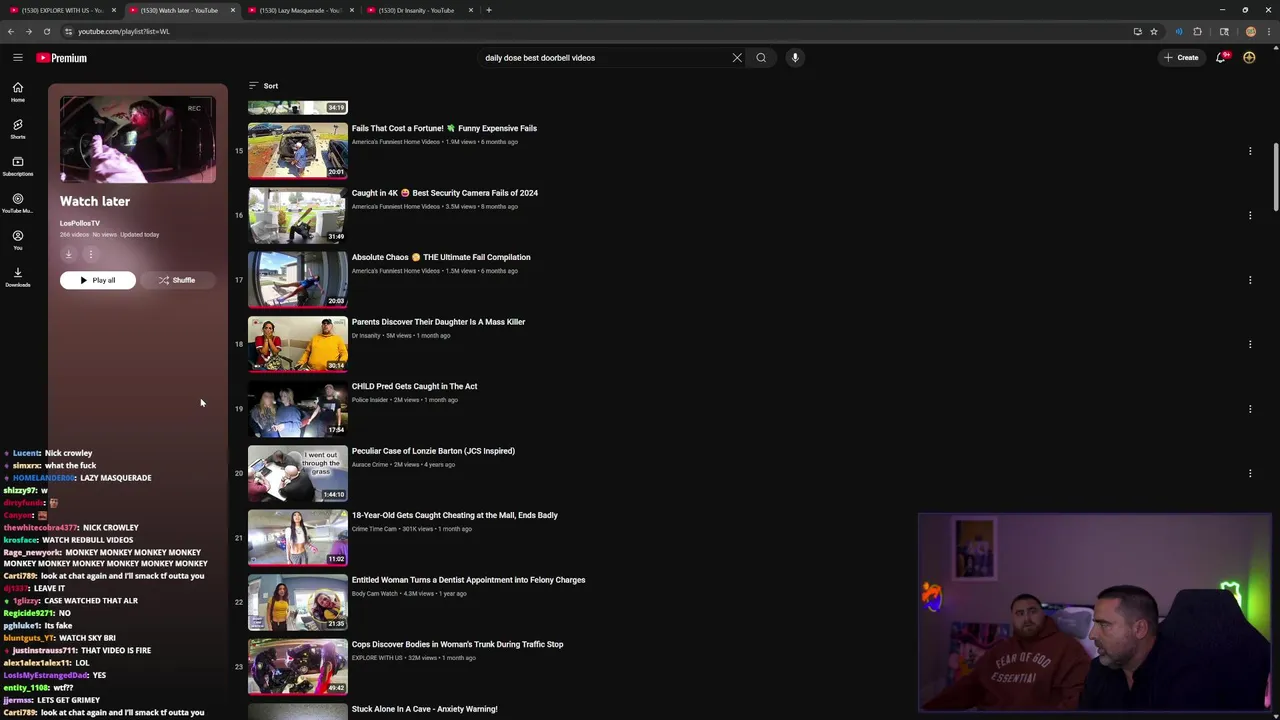Click the YouTube search input field

[x=603, y=58]
